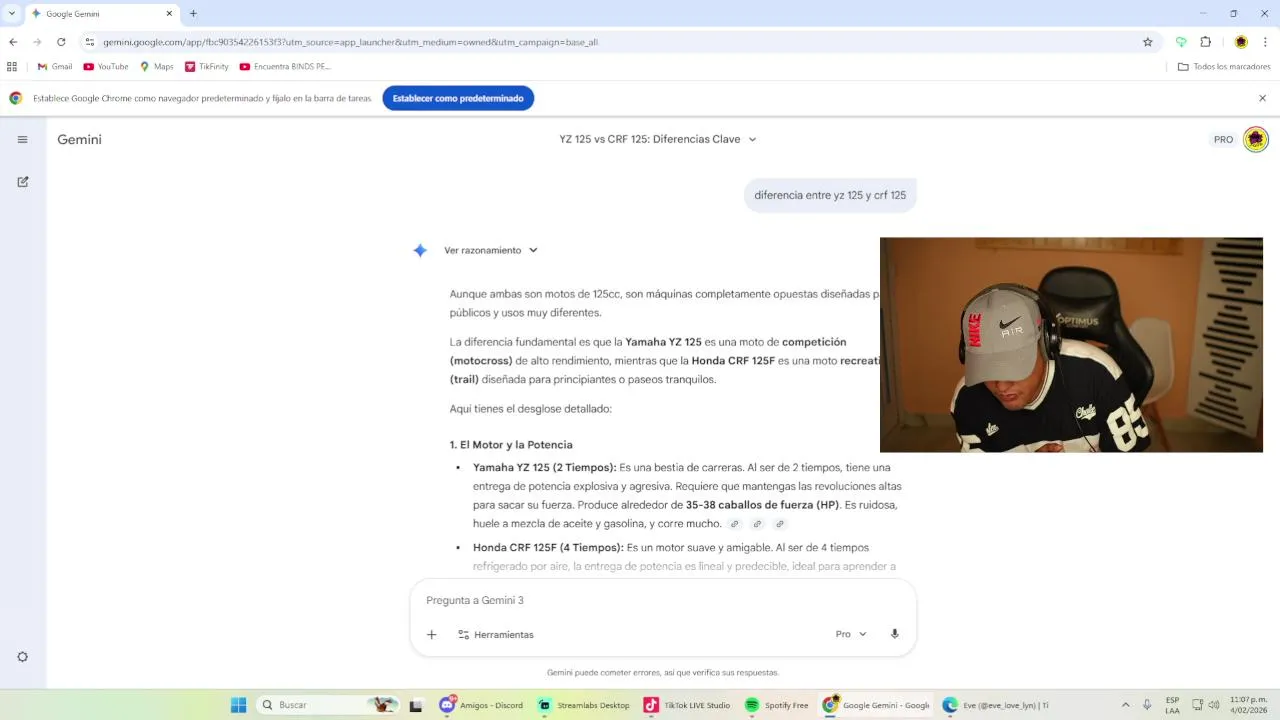Viewport: 1280px width, 720px height.
Task: Open the apps grid in bookmarks bar
Action: 12,67
